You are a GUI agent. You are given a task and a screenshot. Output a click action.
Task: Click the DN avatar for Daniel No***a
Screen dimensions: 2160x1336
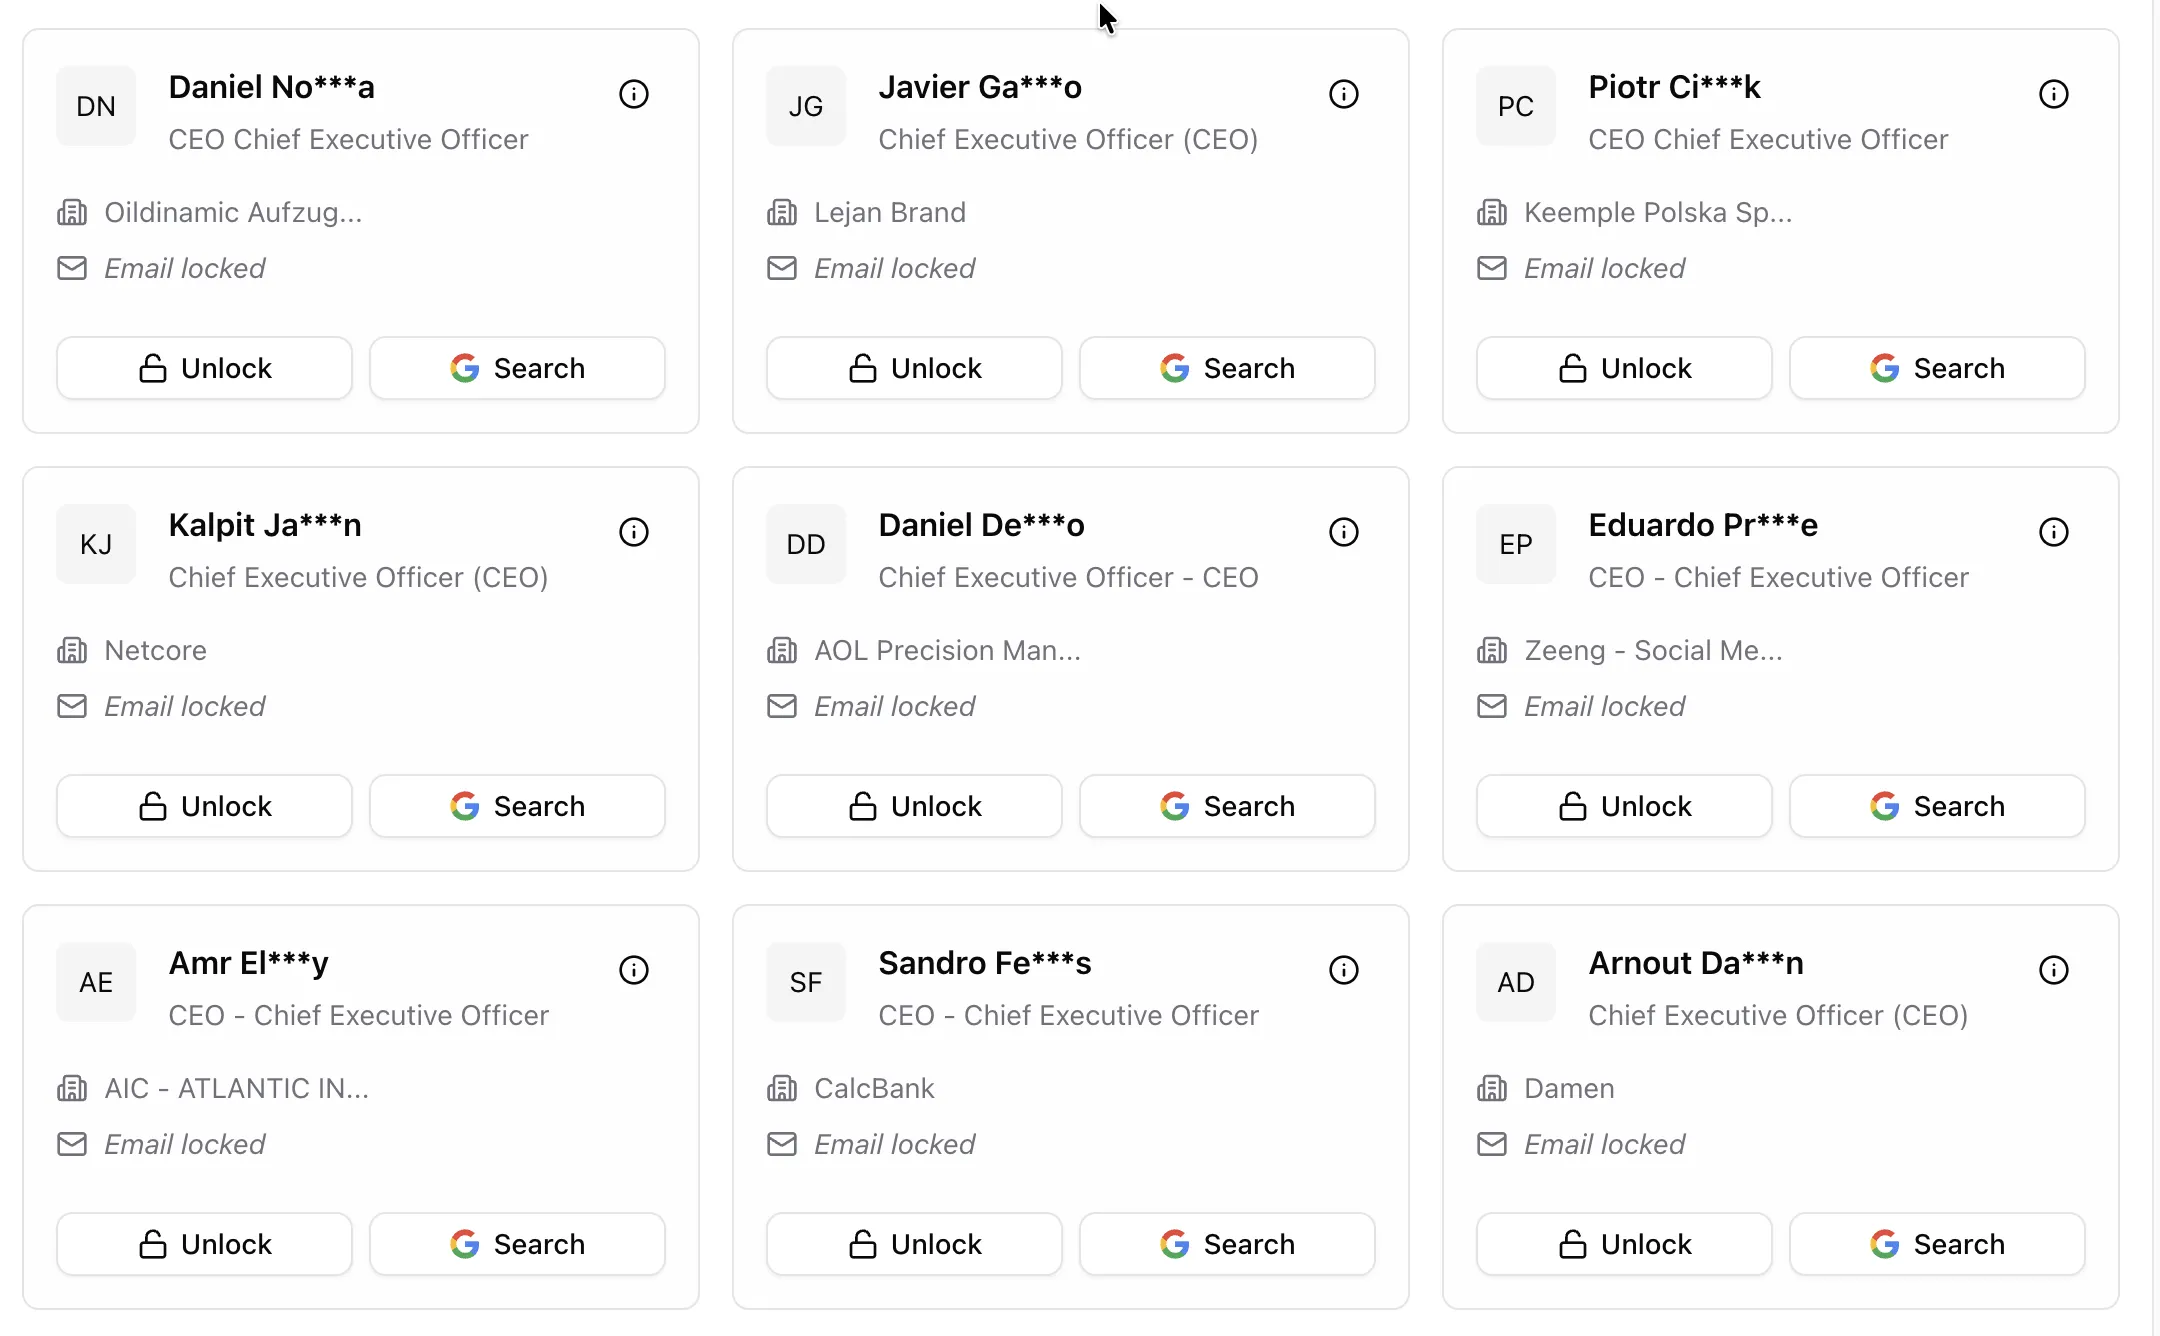tap(95, 106)
